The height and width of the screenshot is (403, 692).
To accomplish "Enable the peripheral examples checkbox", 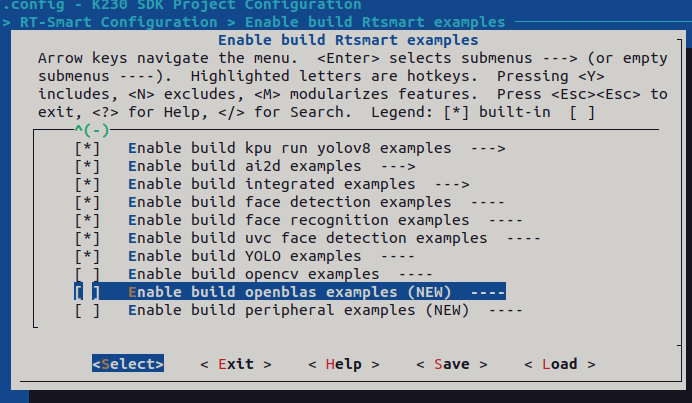I will pos(87,310).
